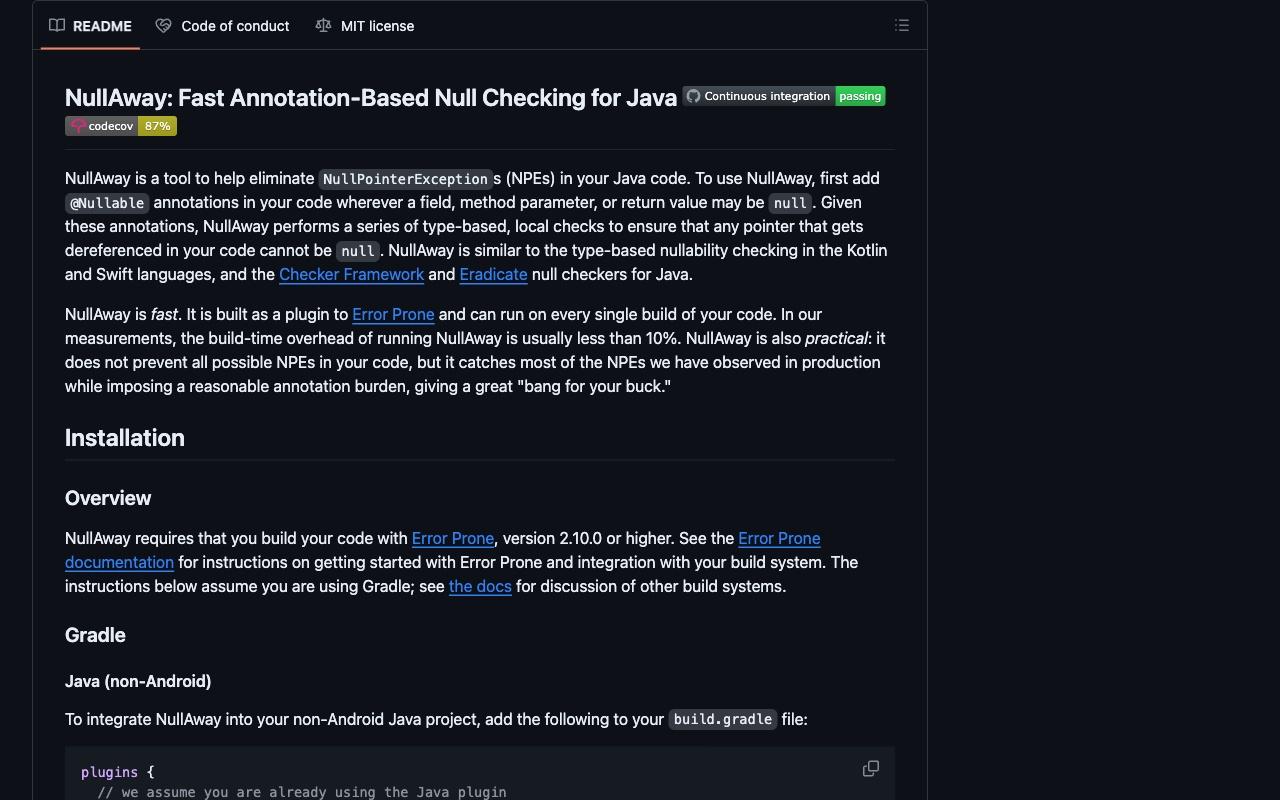Click the Java (non-Android) heading
1280x800 pixels.
(138, 681)
